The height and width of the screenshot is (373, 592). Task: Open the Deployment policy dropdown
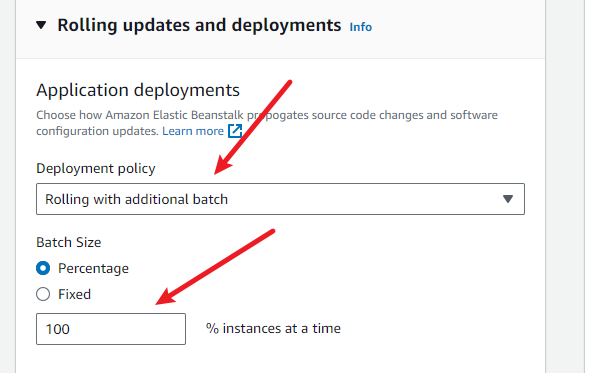(280, 199)
